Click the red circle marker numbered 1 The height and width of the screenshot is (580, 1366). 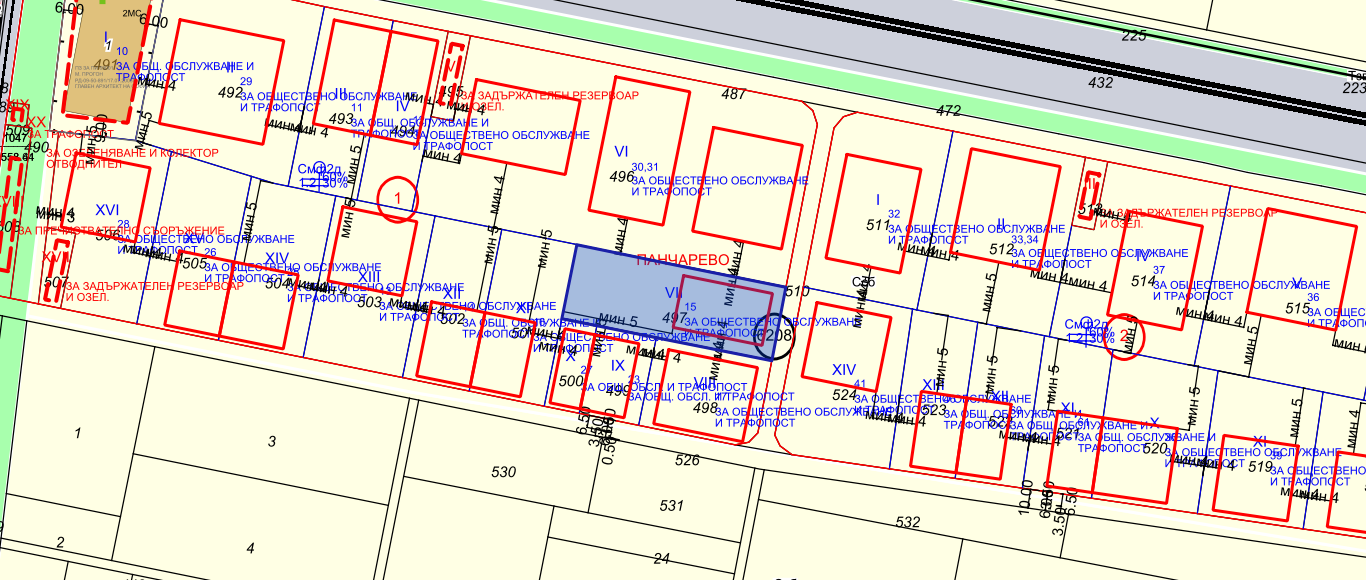(398, 199)
